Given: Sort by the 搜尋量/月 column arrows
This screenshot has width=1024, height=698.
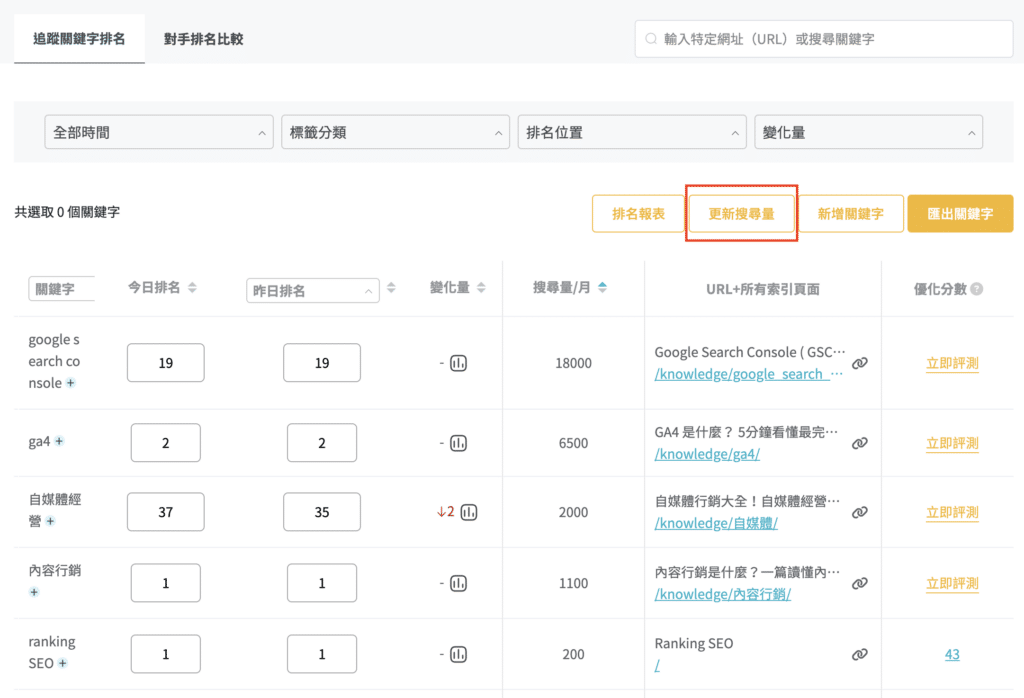Looking at the screenshot, I should point(602,288).
